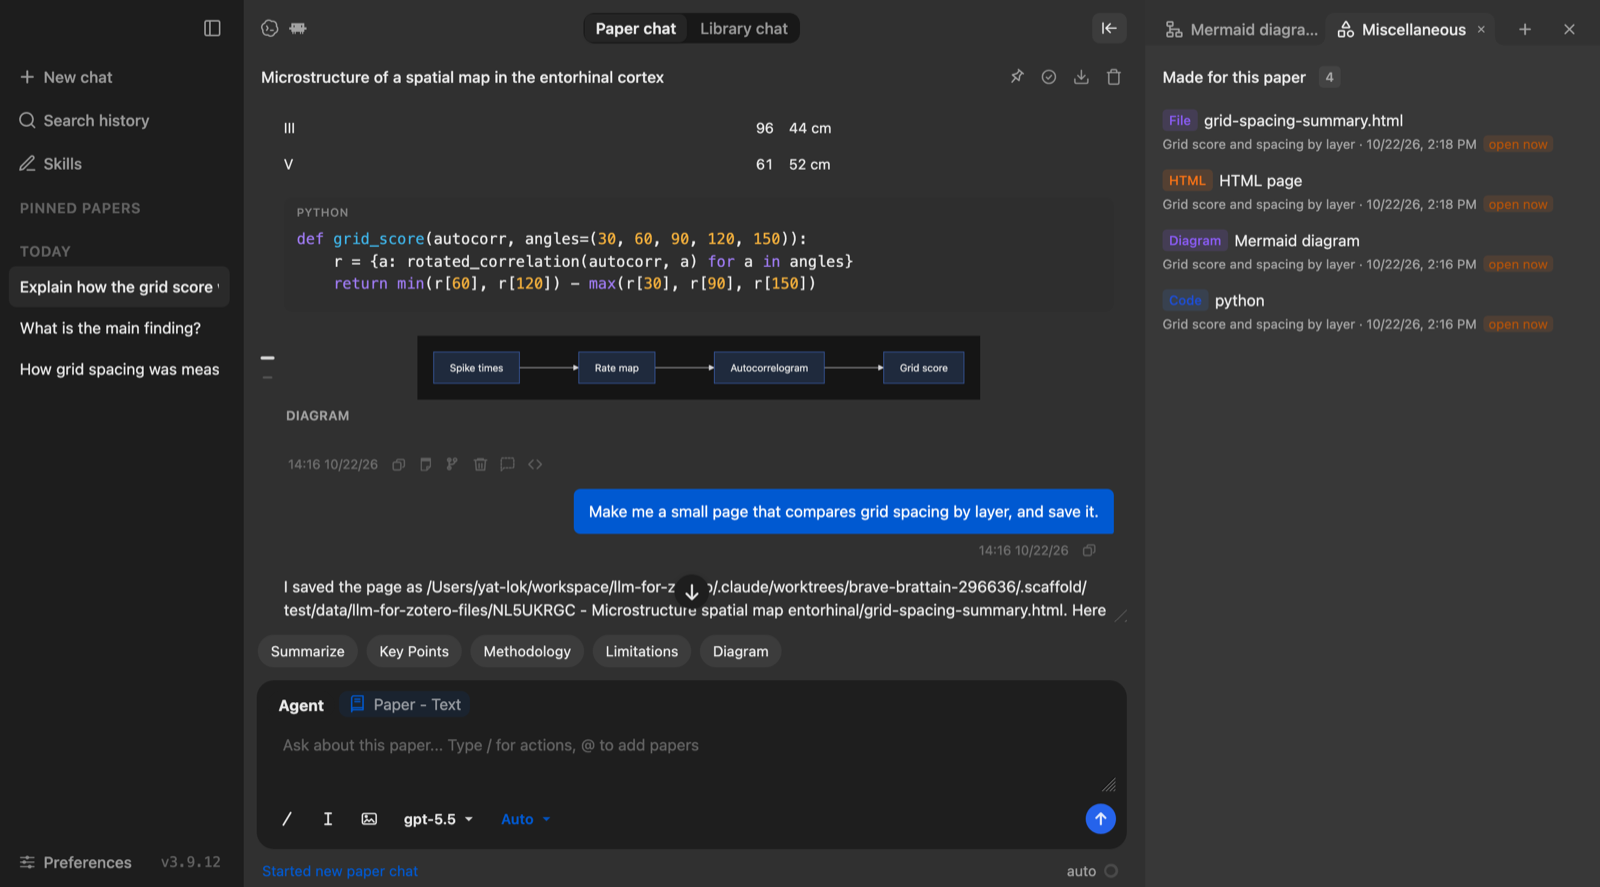The height and width of the screenshot is (887, 1600).
Task: Collapse the side panel with the arrow-to-bar icon
Action: (x=1109, y=28)
